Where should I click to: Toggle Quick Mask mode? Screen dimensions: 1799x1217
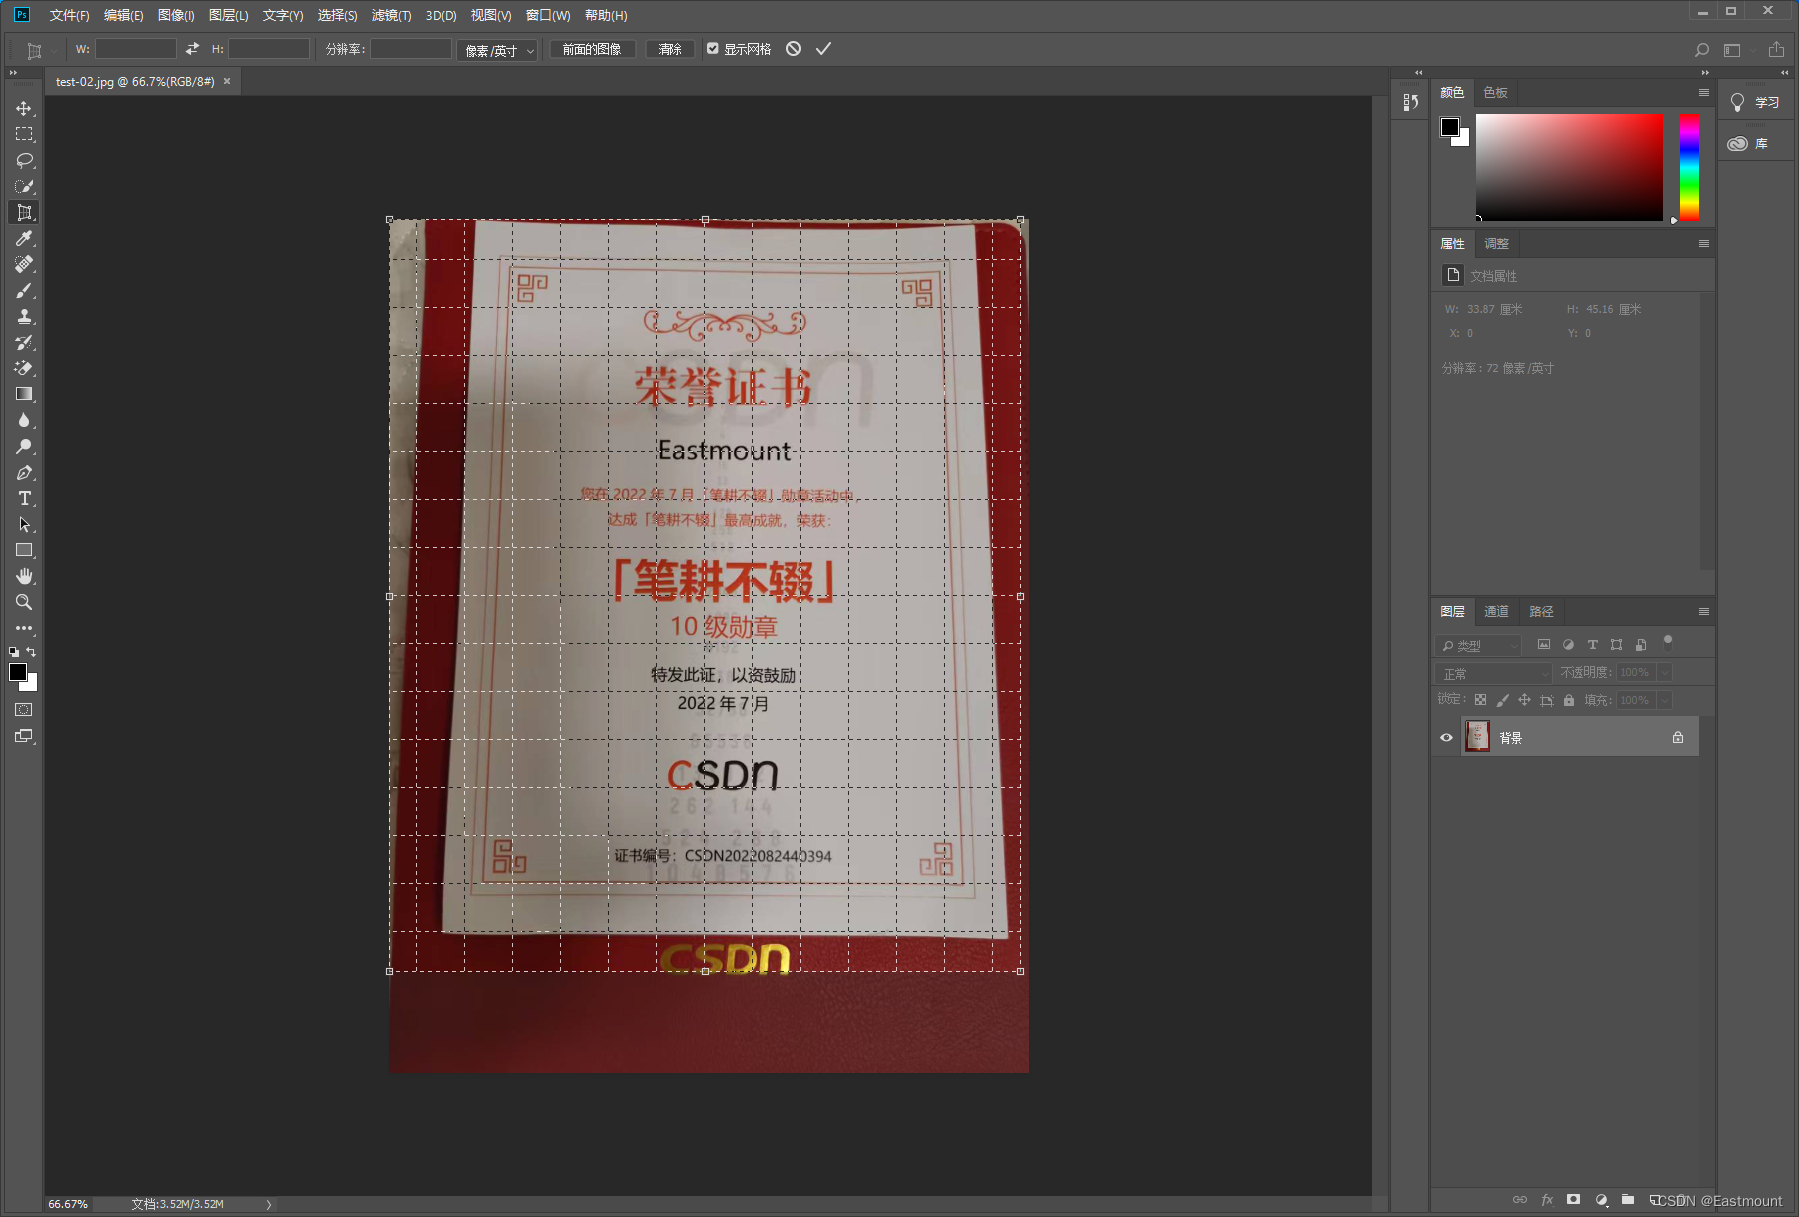(x=24, y=710)
